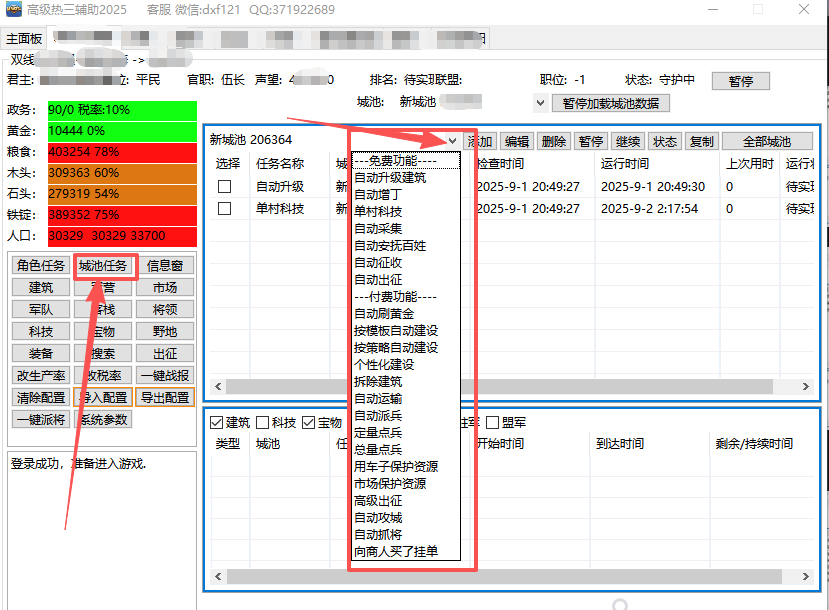829x610 pixels.
Task: Click the 编辑 task button
Action: click(517, 142)
